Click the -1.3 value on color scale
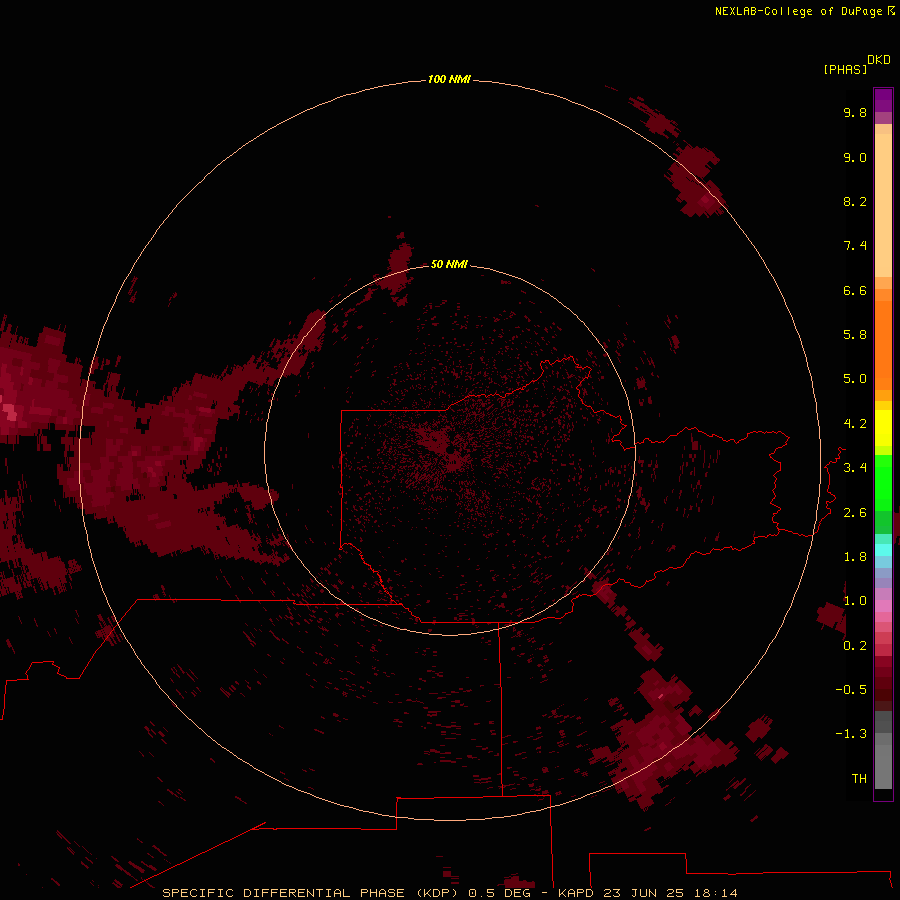 [x=851, y=734]
